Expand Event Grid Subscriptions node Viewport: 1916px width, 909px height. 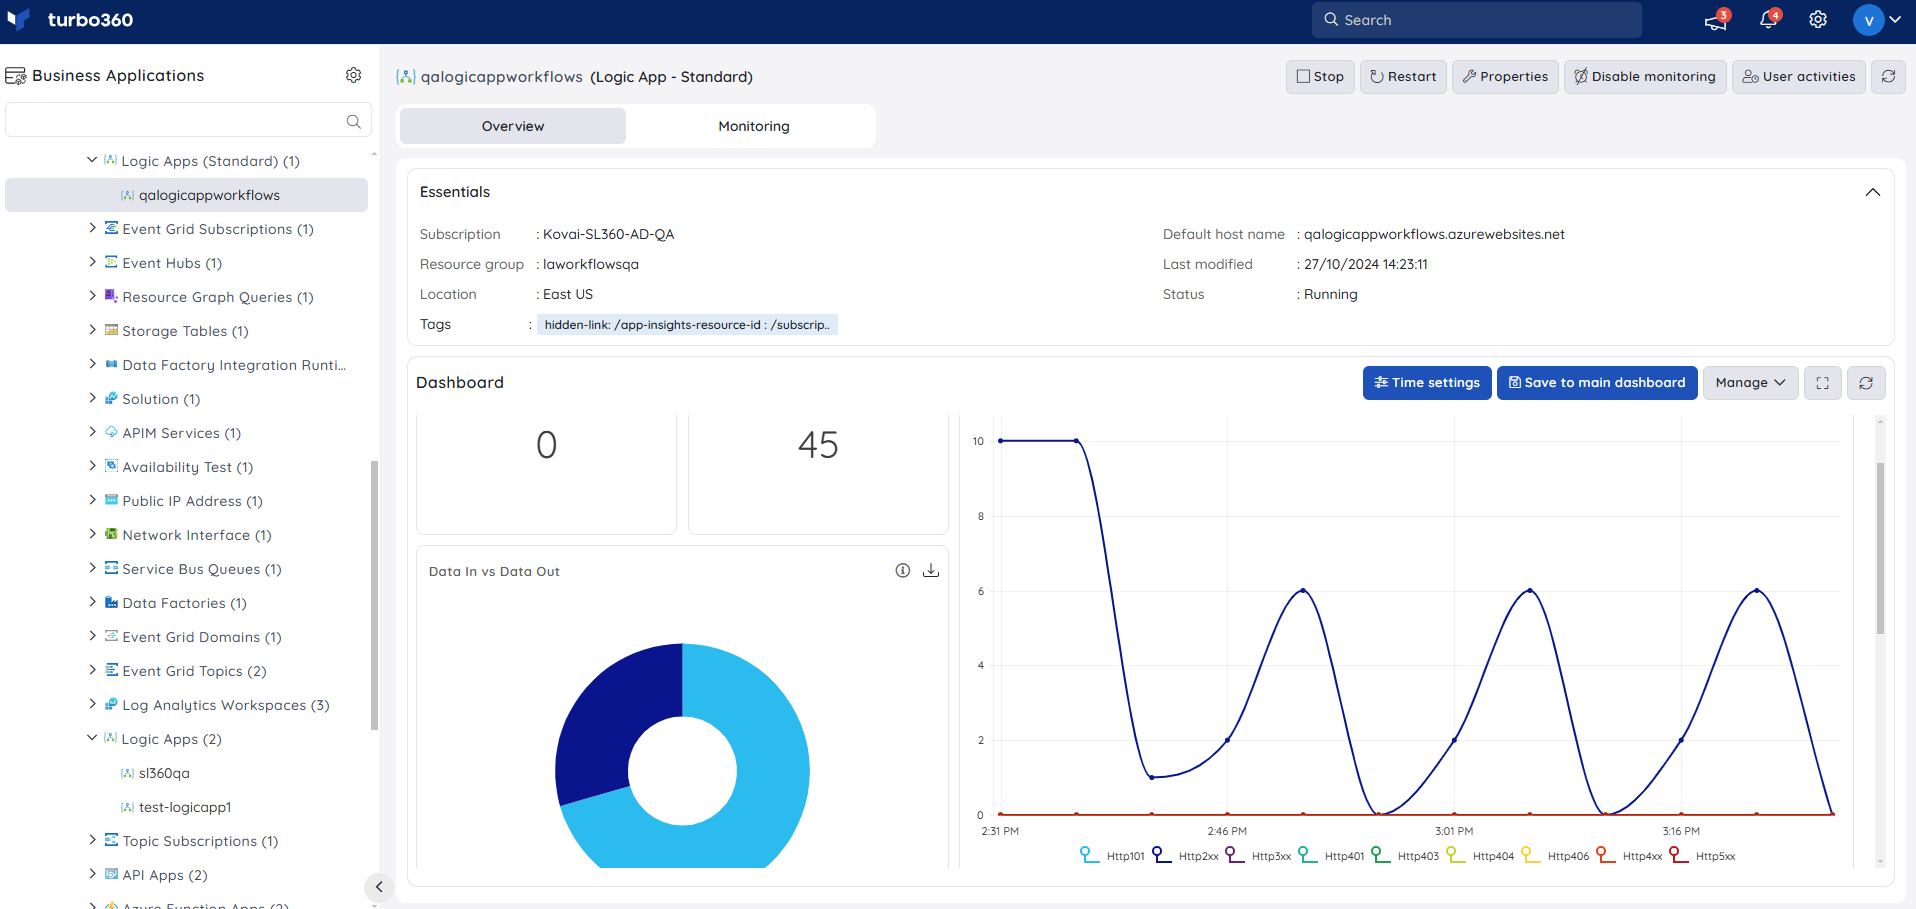(x=92, y=228)
